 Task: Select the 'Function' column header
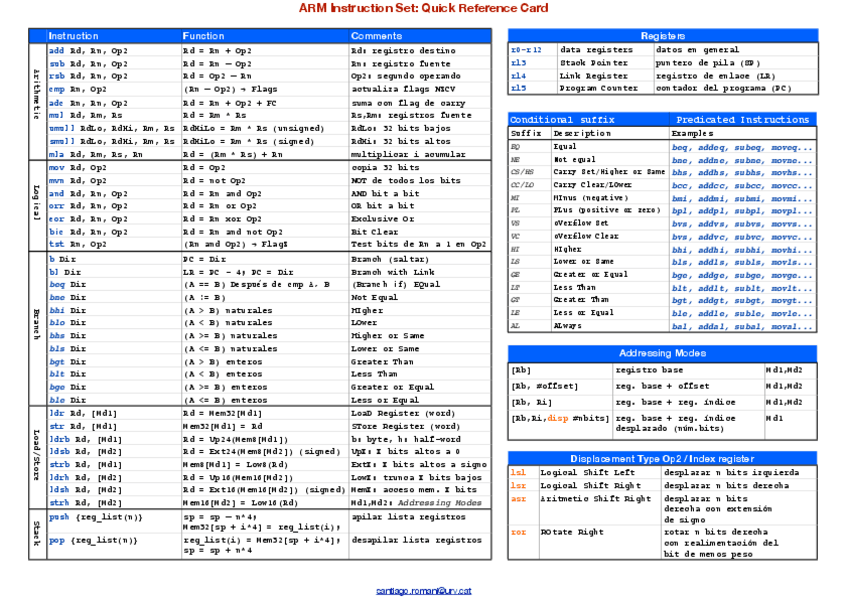(203, 36)
